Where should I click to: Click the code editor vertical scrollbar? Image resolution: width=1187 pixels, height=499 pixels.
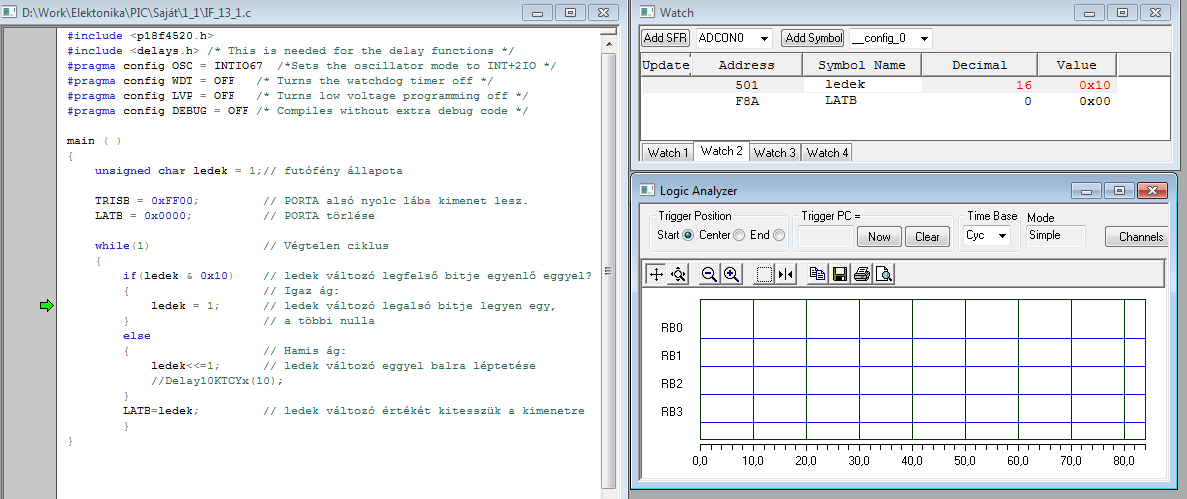click(609, 264)
